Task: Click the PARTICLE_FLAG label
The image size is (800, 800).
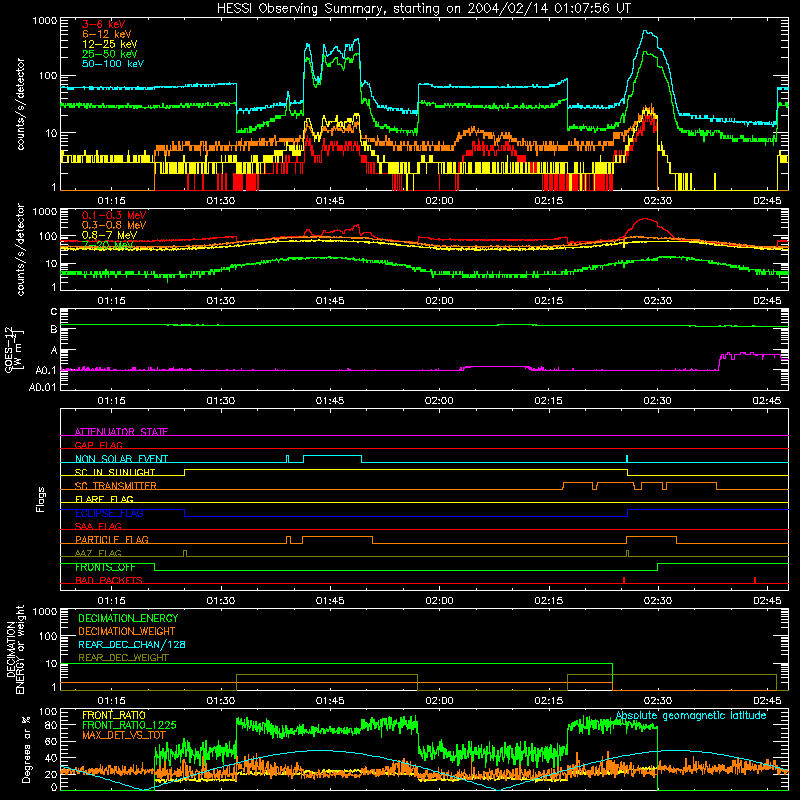Action: 112,539
